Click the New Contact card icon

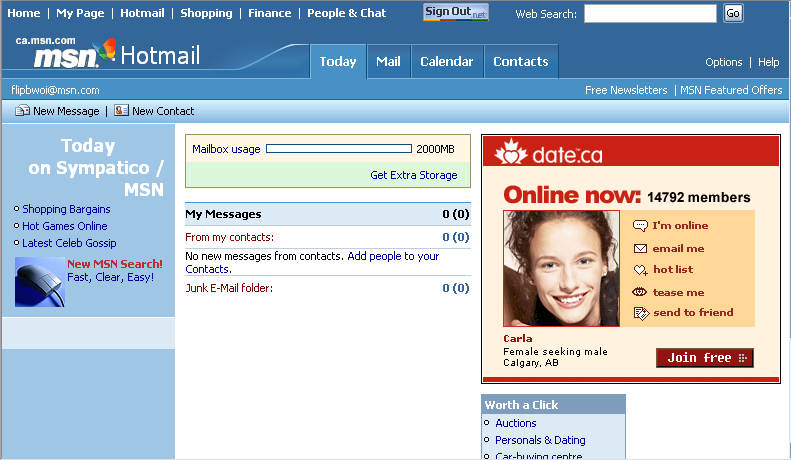coord(121,110)
